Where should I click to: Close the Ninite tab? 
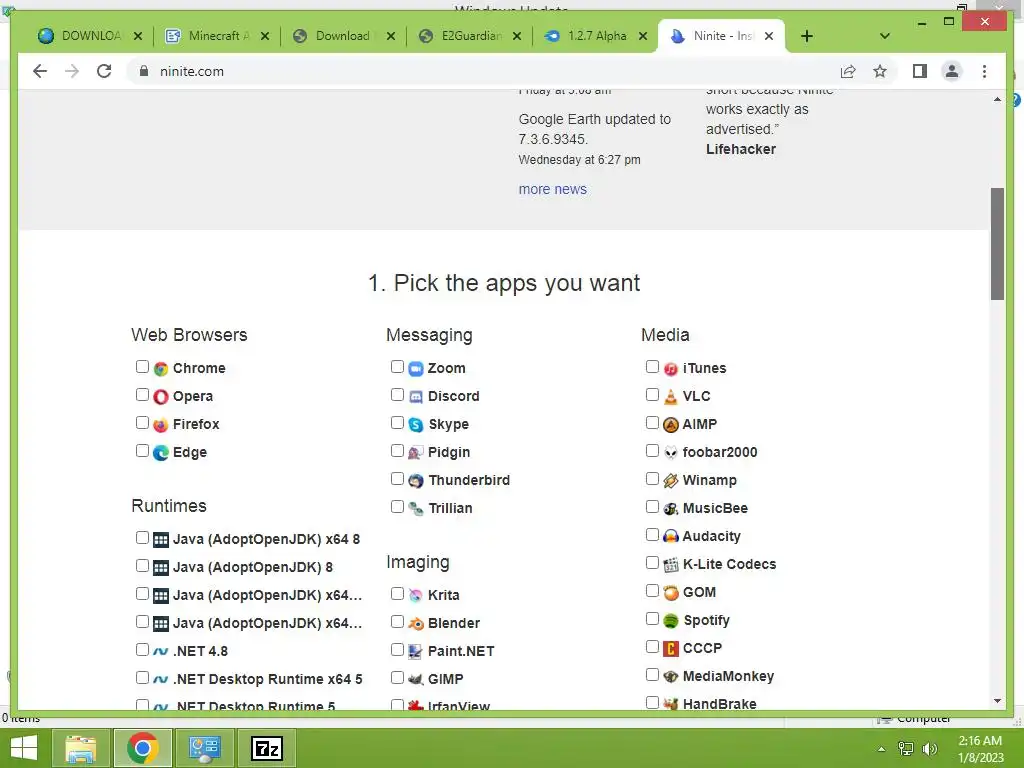[x=769, y=36]
